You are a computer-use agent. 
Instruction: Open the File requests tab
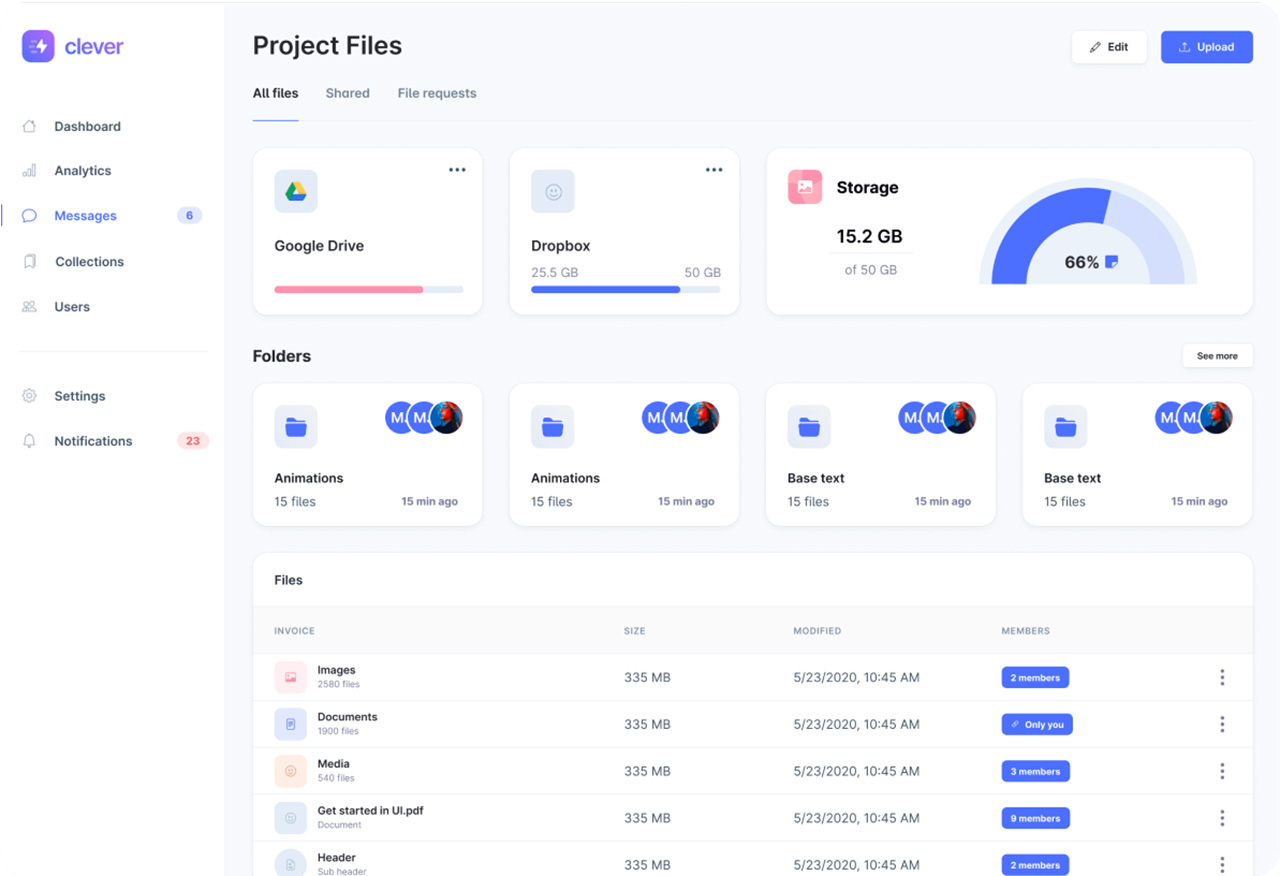[437, 93]
